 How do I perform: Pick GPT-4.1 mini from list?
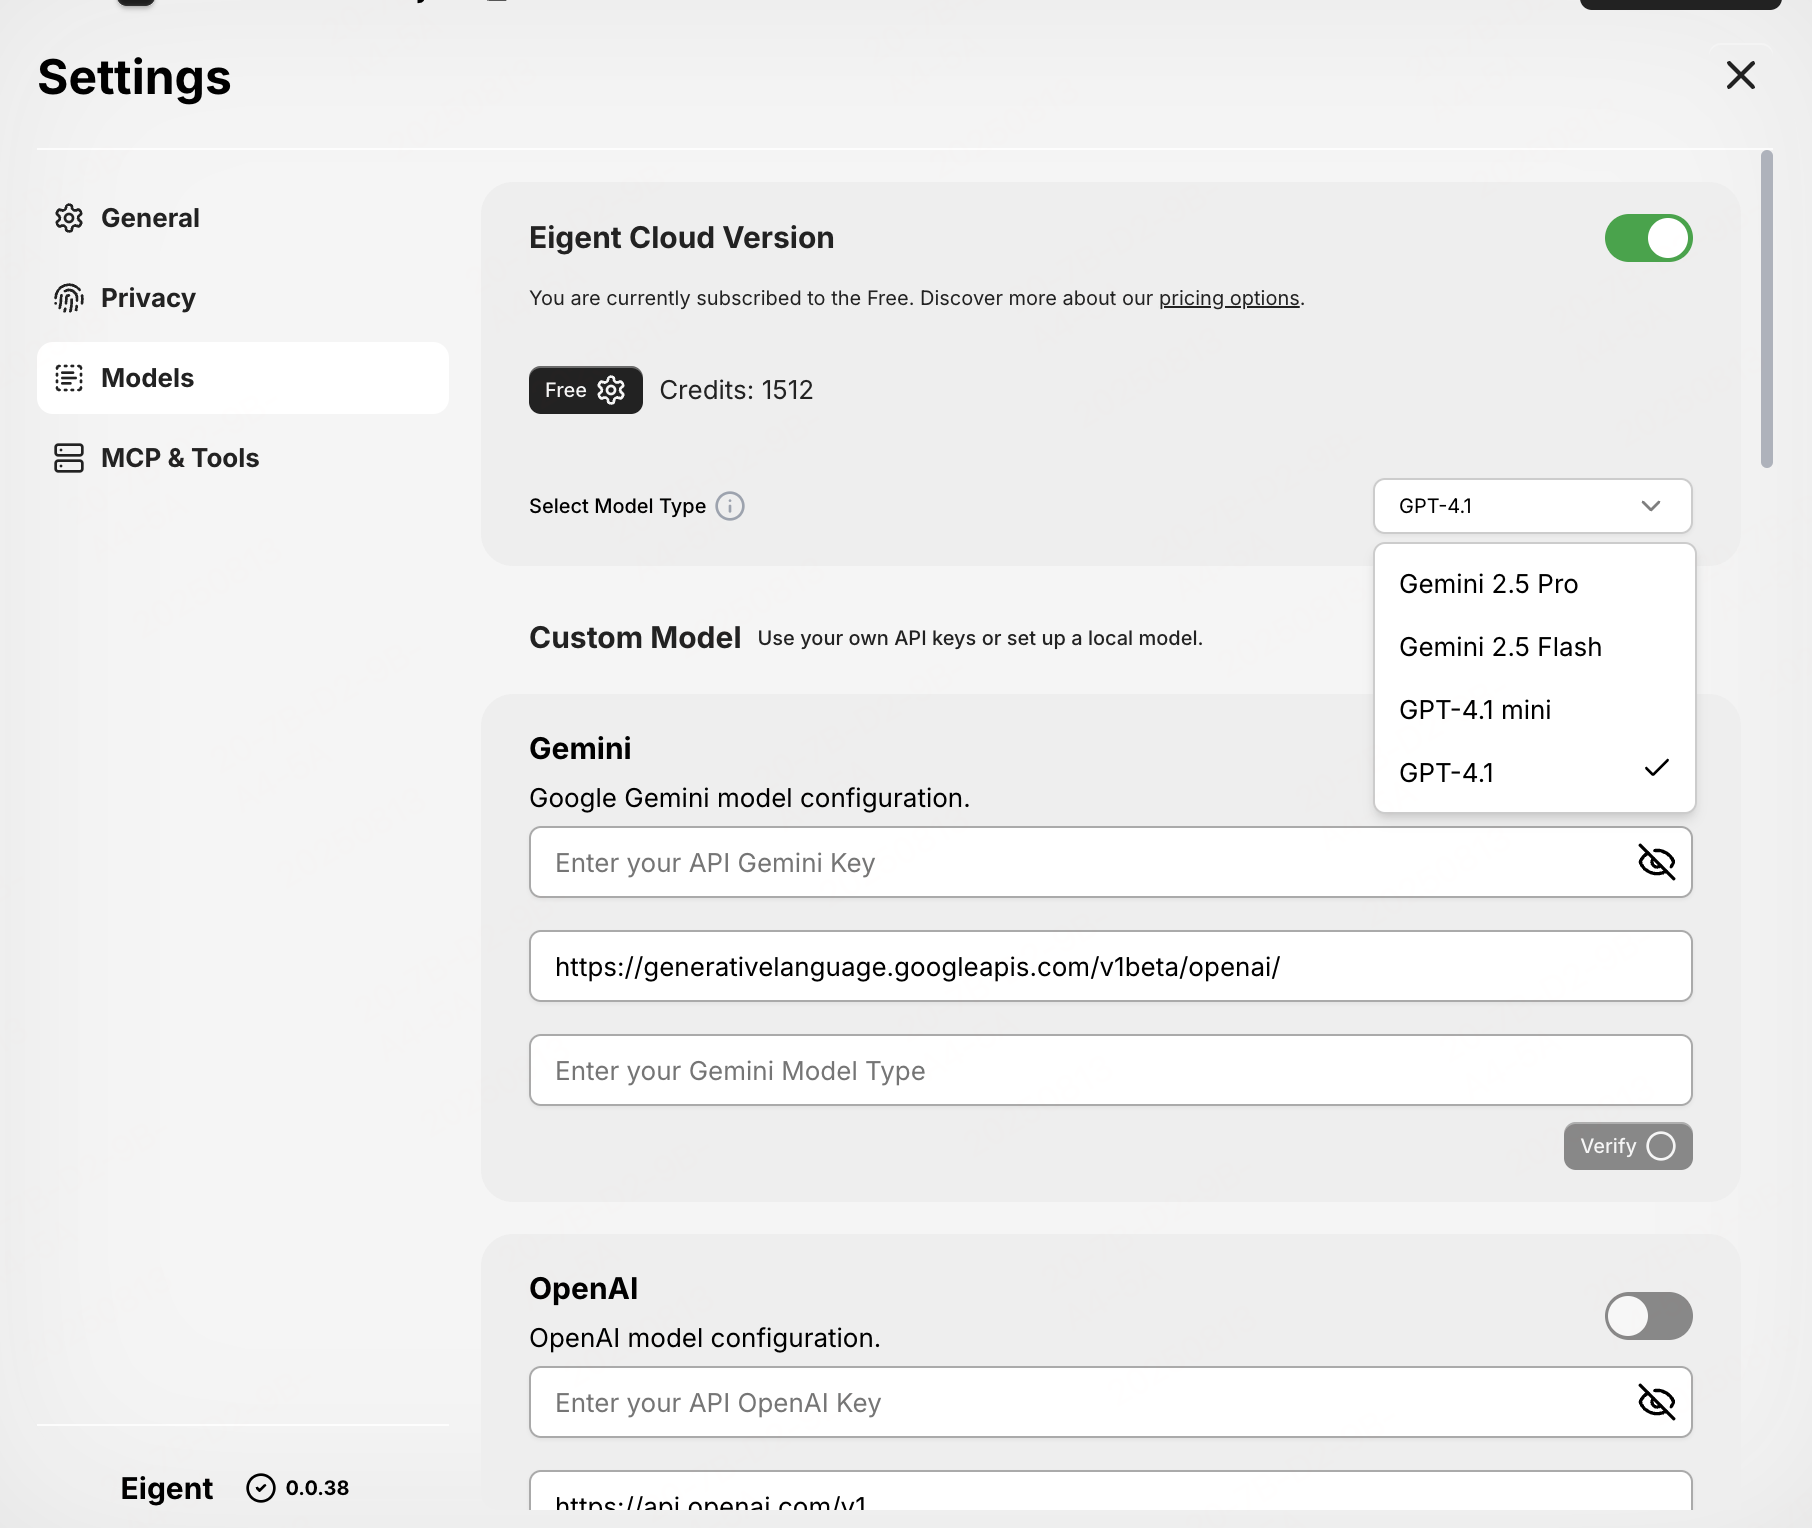pyautogui.click(x=1535, y=710)
